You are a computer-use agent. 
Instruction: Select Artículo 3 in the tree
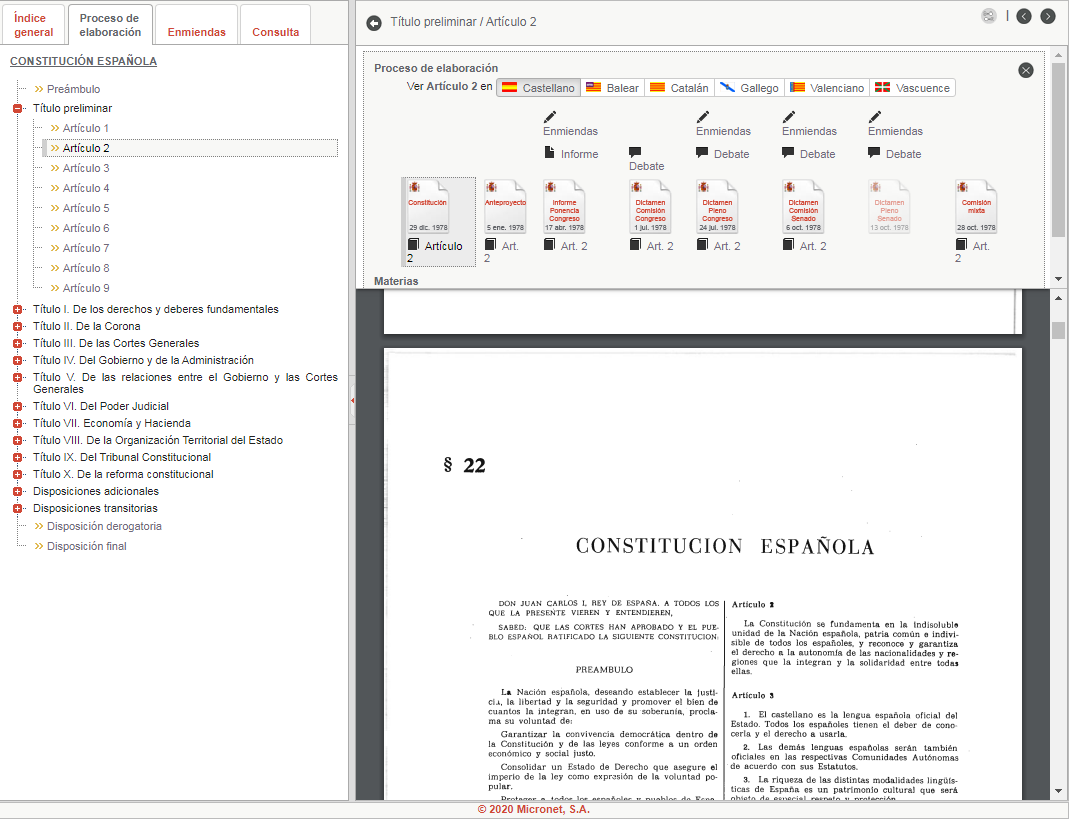click(86, 168)
